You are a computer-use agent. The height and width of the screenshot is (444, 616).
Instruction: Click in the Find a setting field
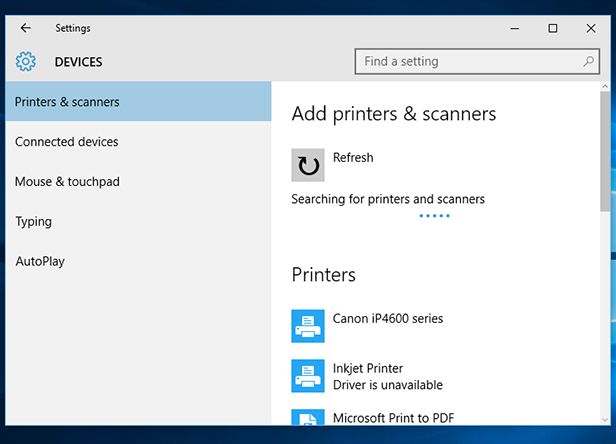tap(477, 61)
